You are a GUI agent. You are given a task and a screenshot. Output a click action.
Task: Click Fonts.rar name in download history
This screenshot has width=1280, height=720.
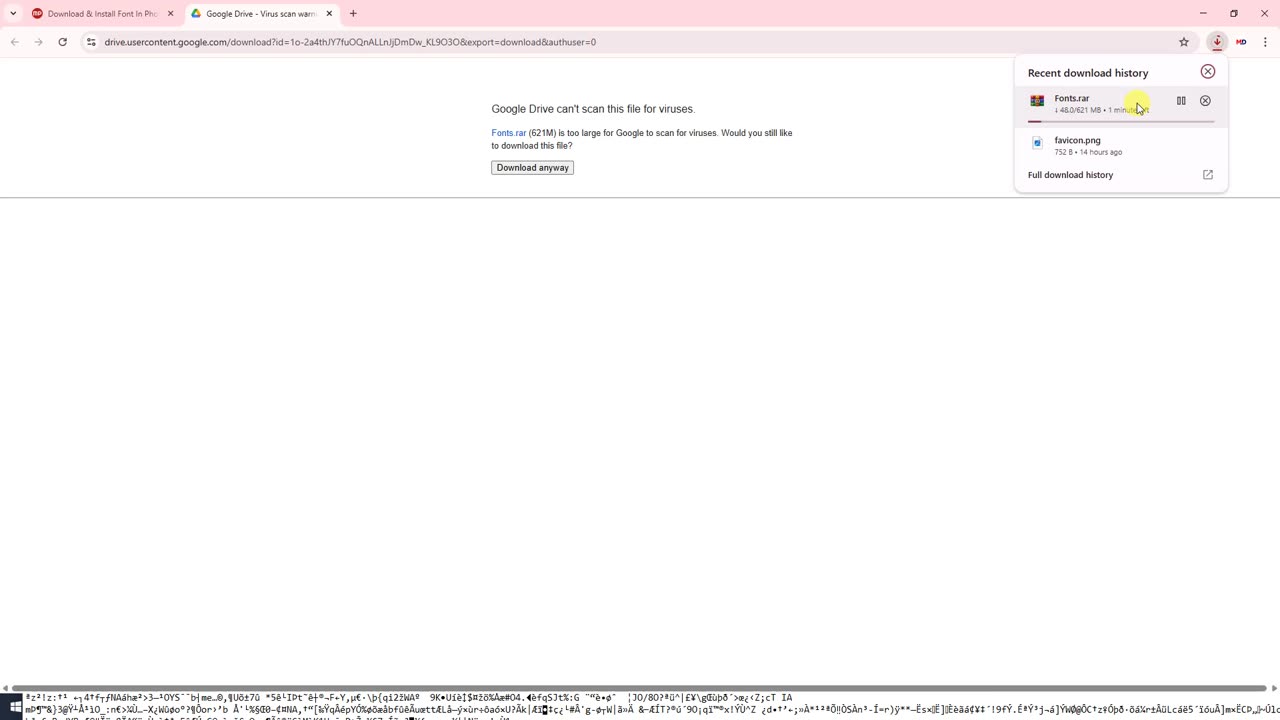(x=1072, y=98)
